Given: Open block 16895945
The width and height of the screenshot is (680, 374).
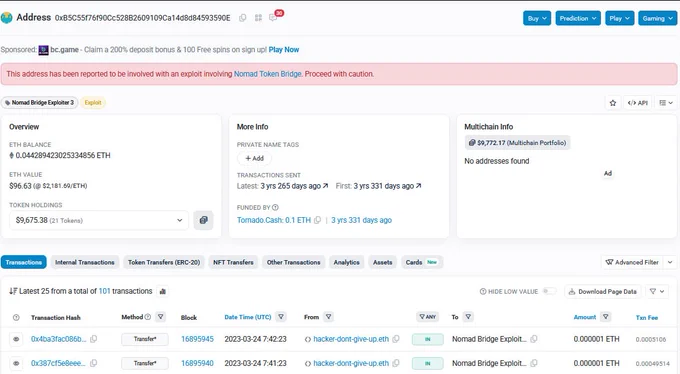Looking at the screenshot, I should tap(197, 339).
